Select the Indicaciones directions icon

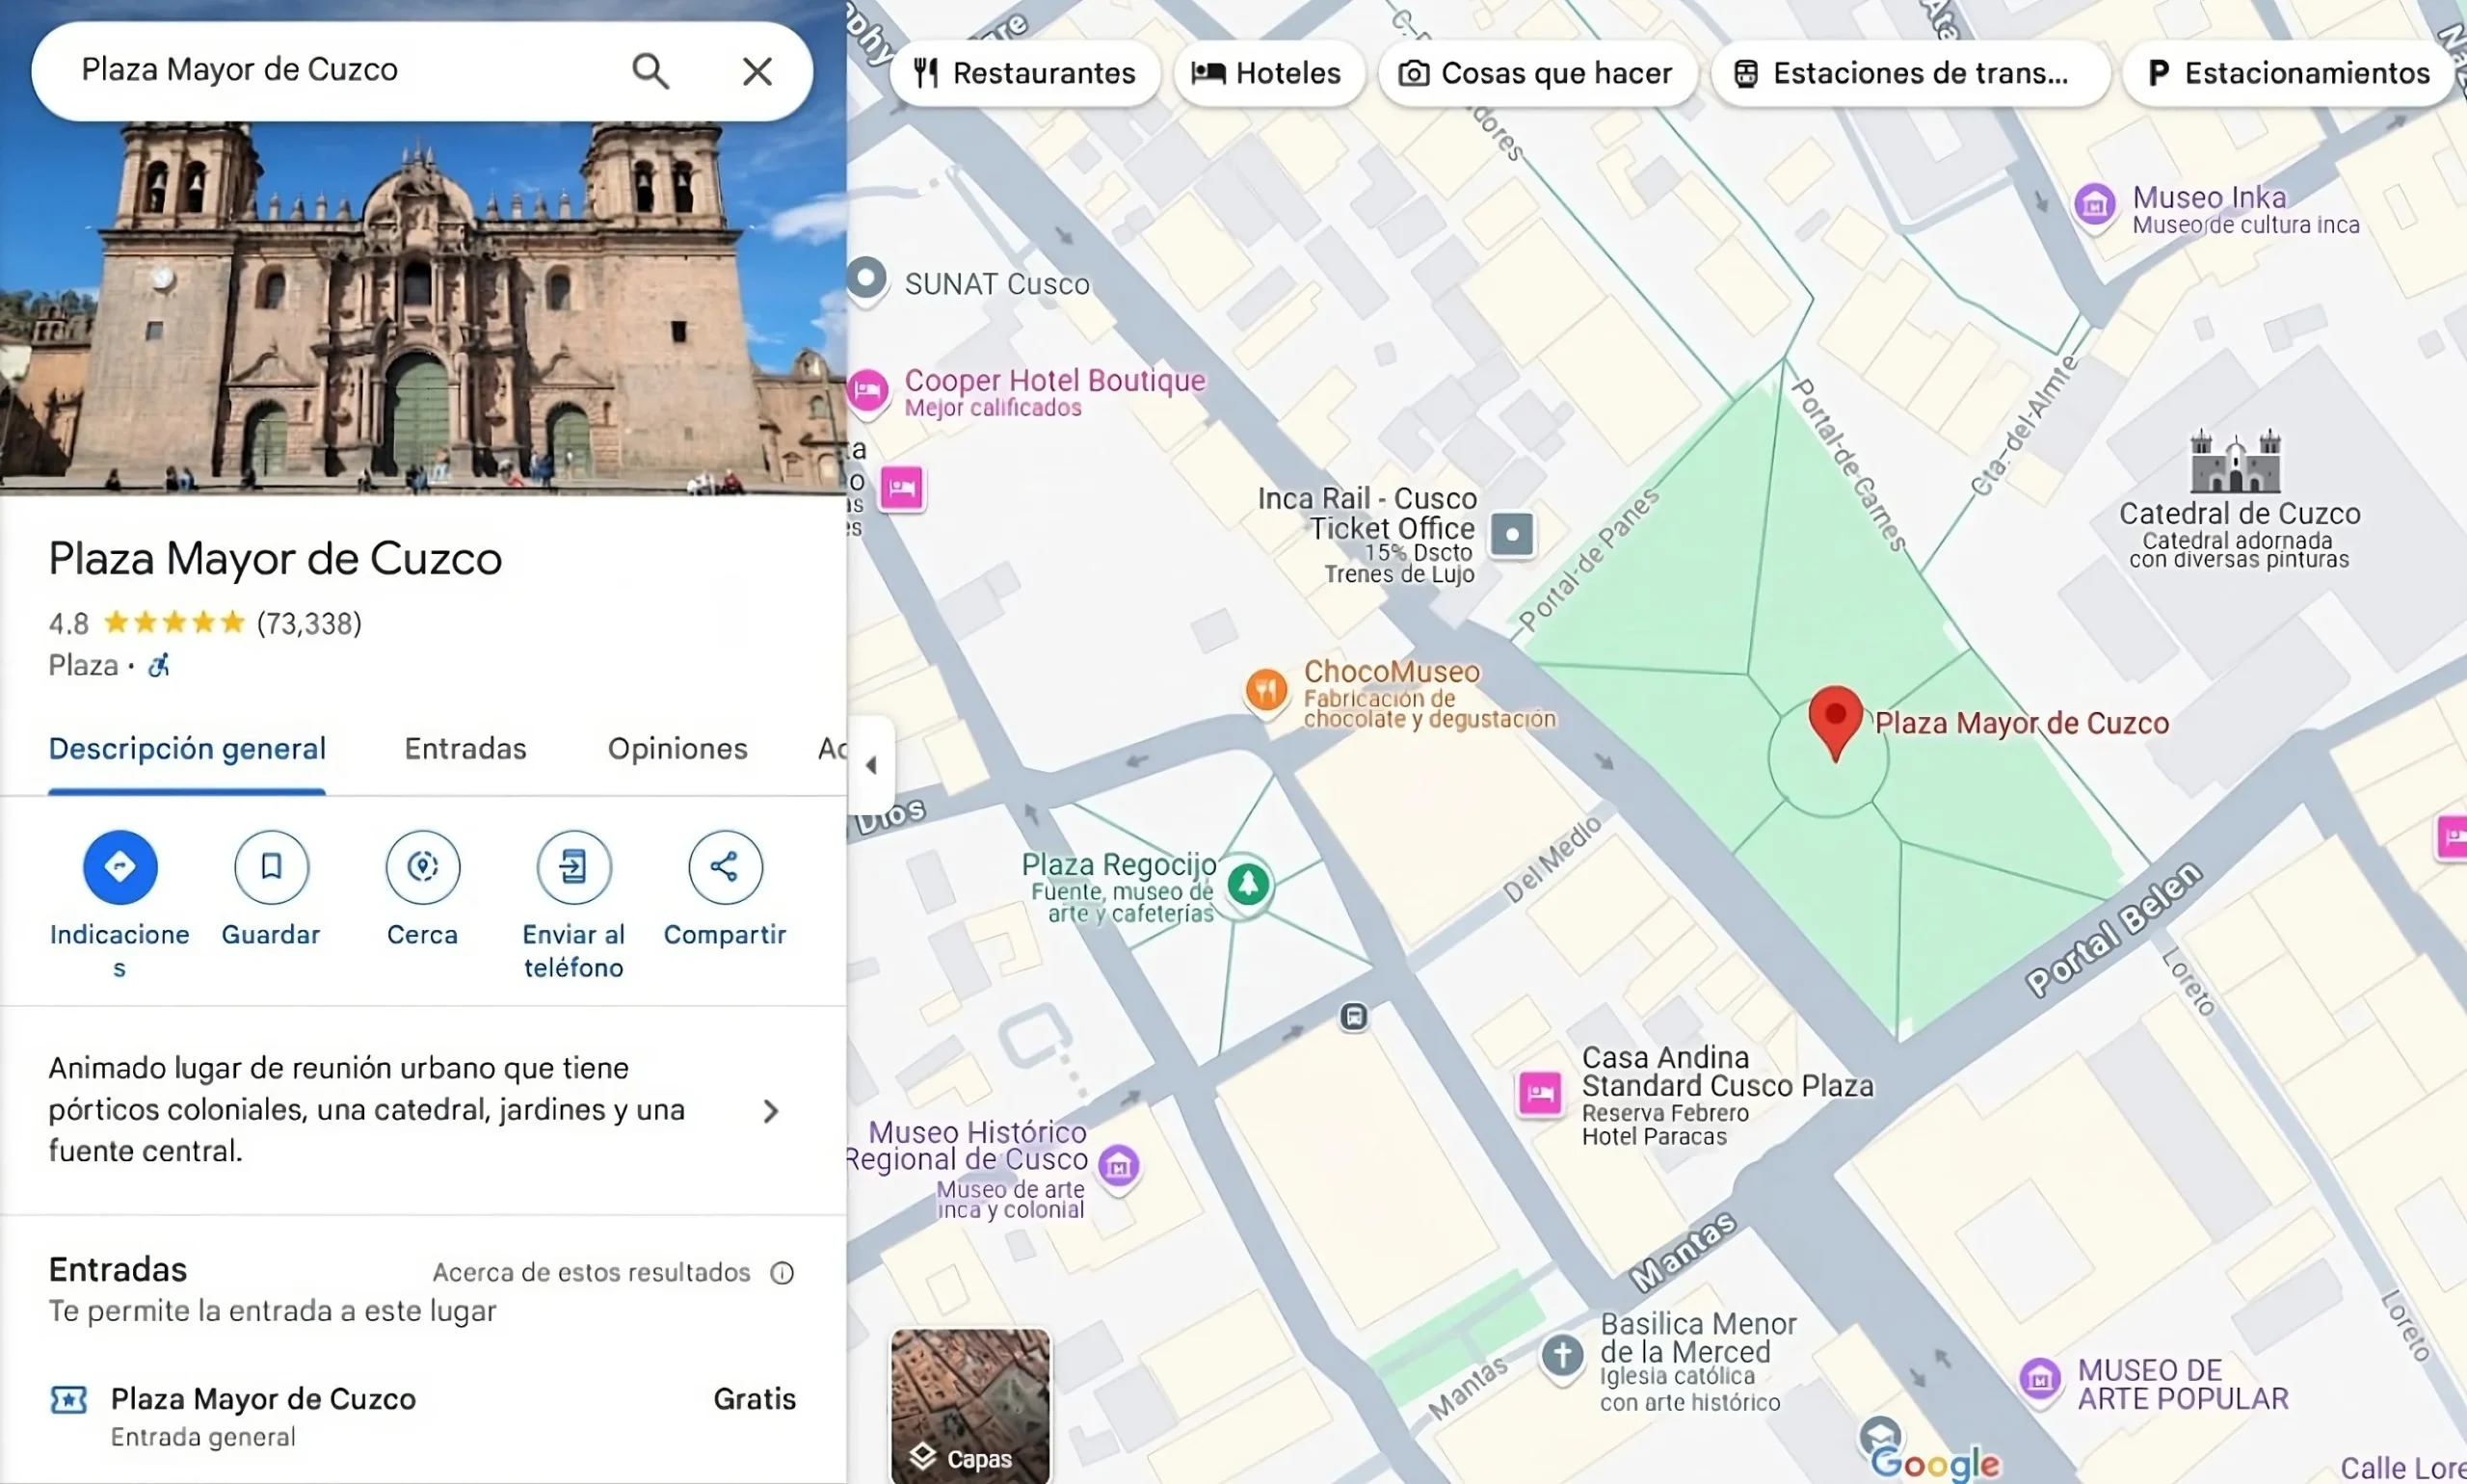(119, 866)
